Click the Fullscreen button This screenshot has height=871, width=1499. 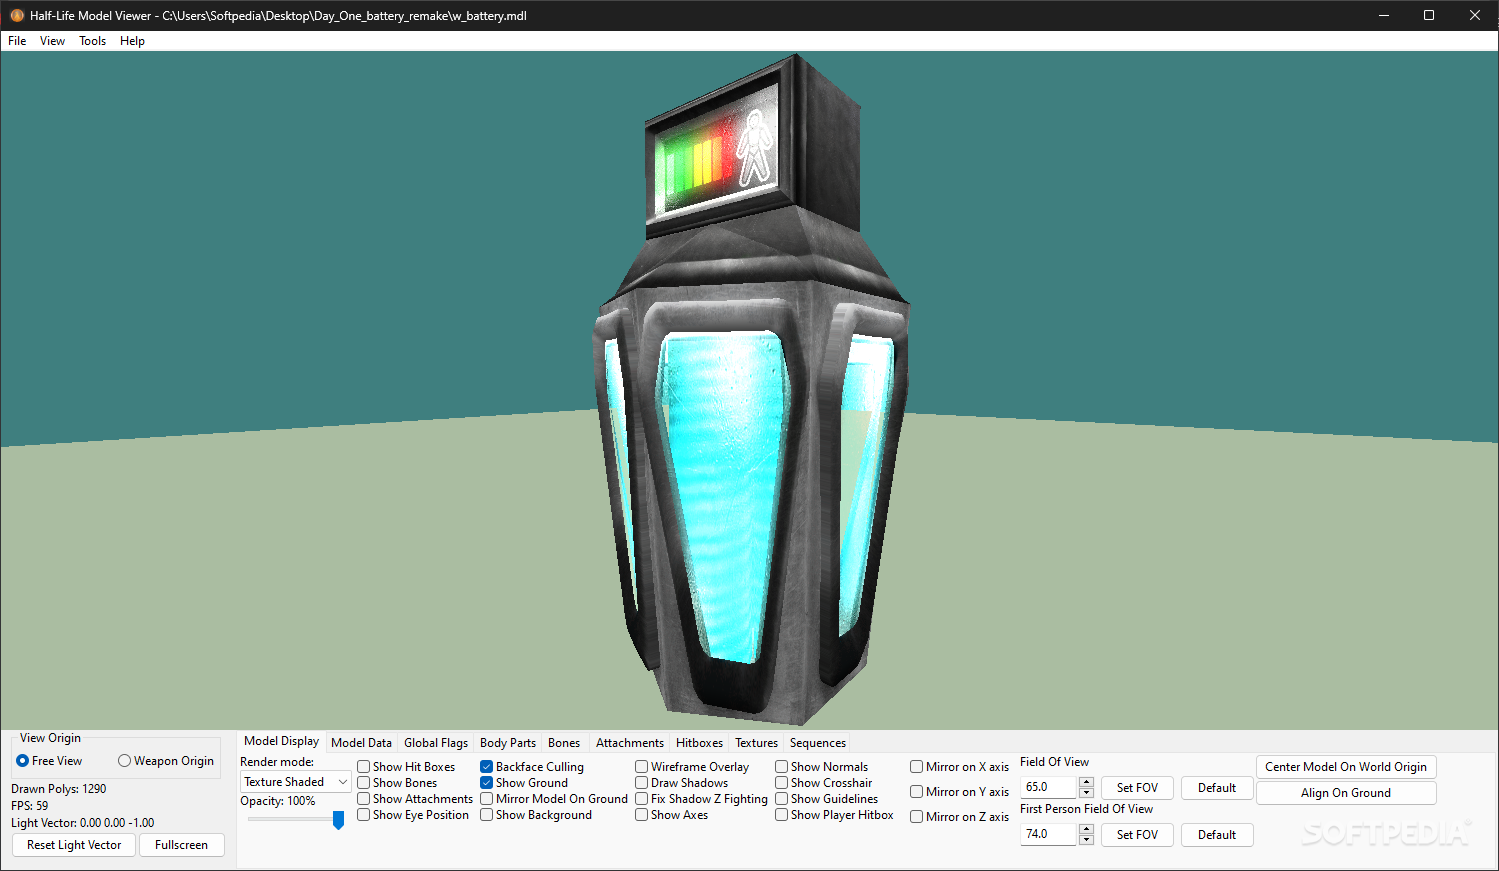[181, 844]
